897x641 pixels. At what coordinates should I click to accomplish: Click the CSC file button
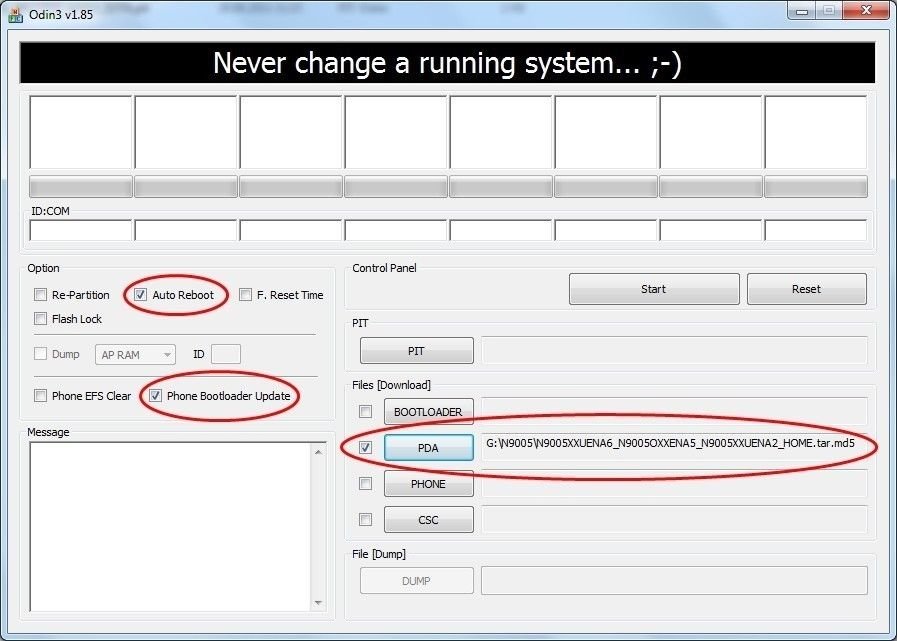click(x=428, y=520)
